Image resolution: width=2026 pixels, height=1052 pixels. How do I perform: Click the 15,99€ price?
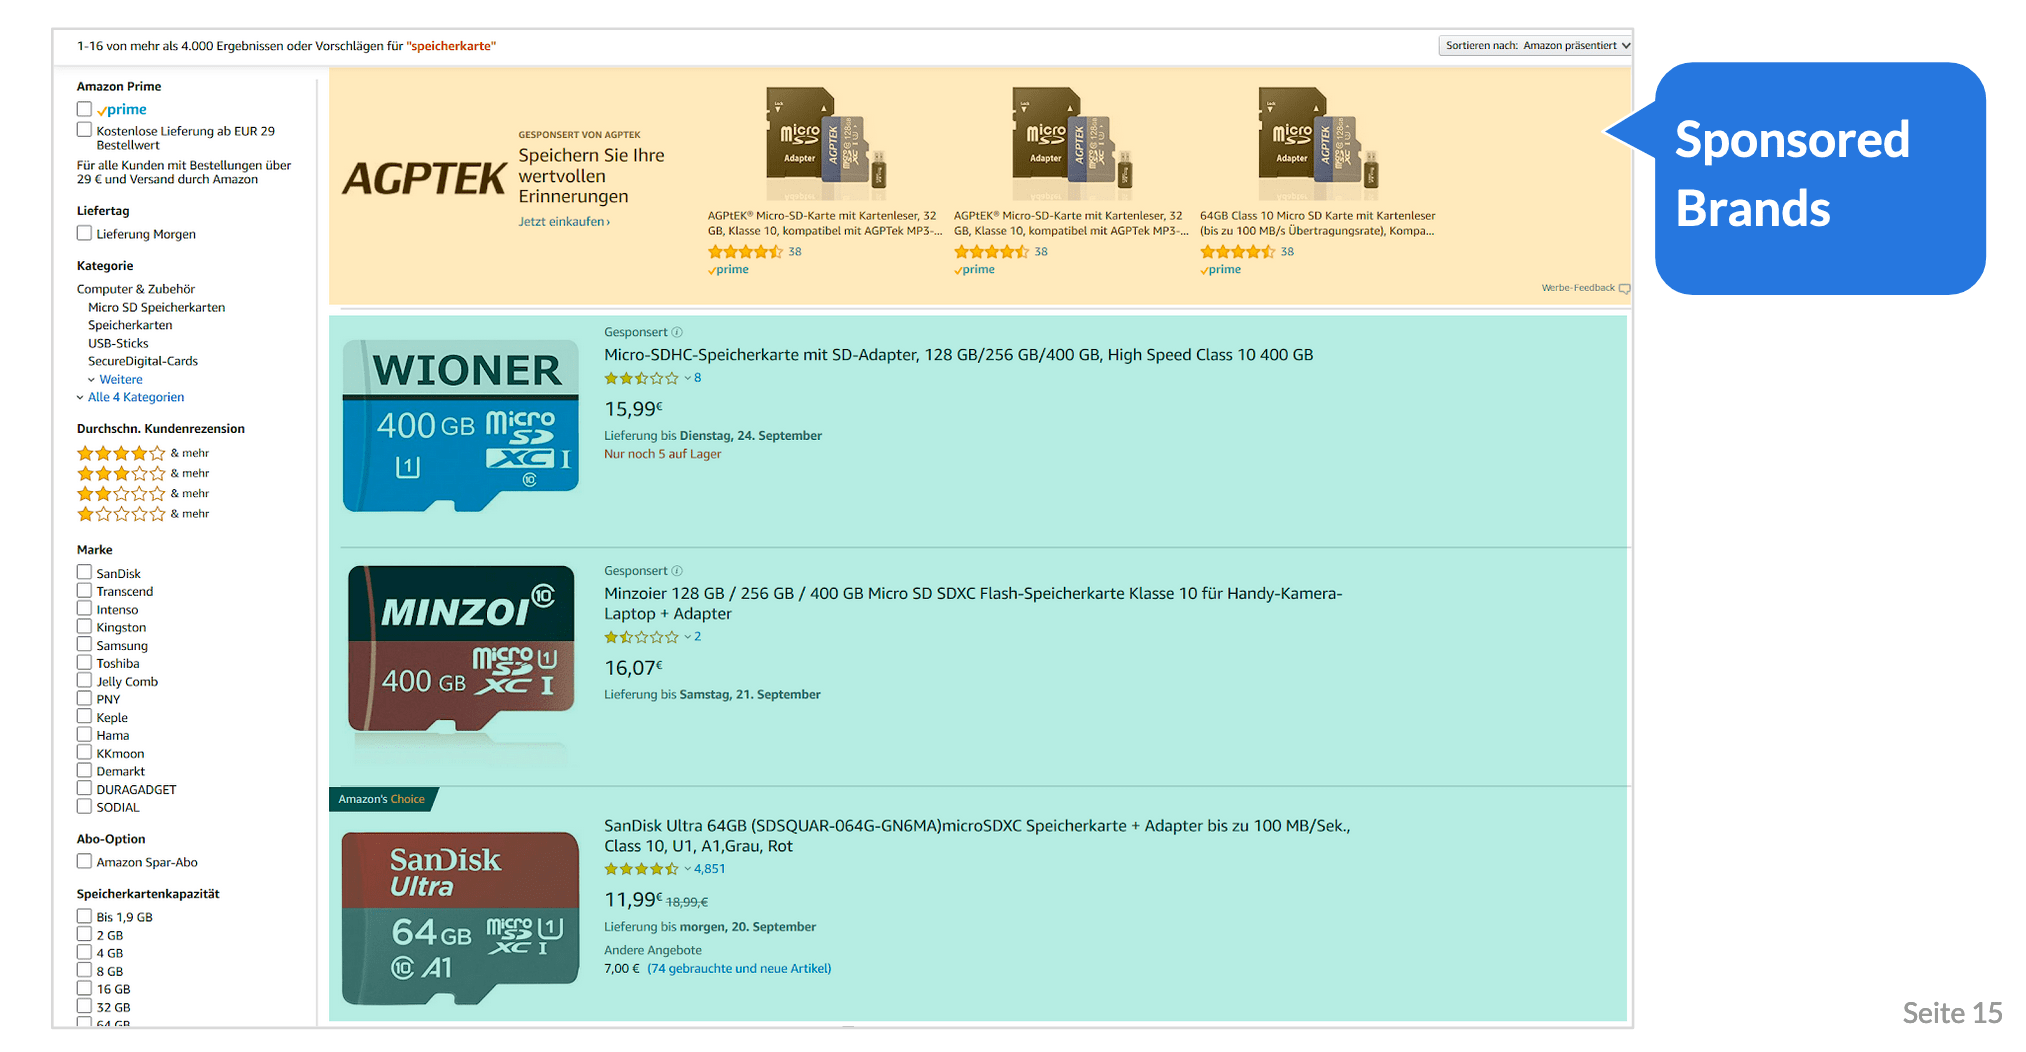point(633,409)
